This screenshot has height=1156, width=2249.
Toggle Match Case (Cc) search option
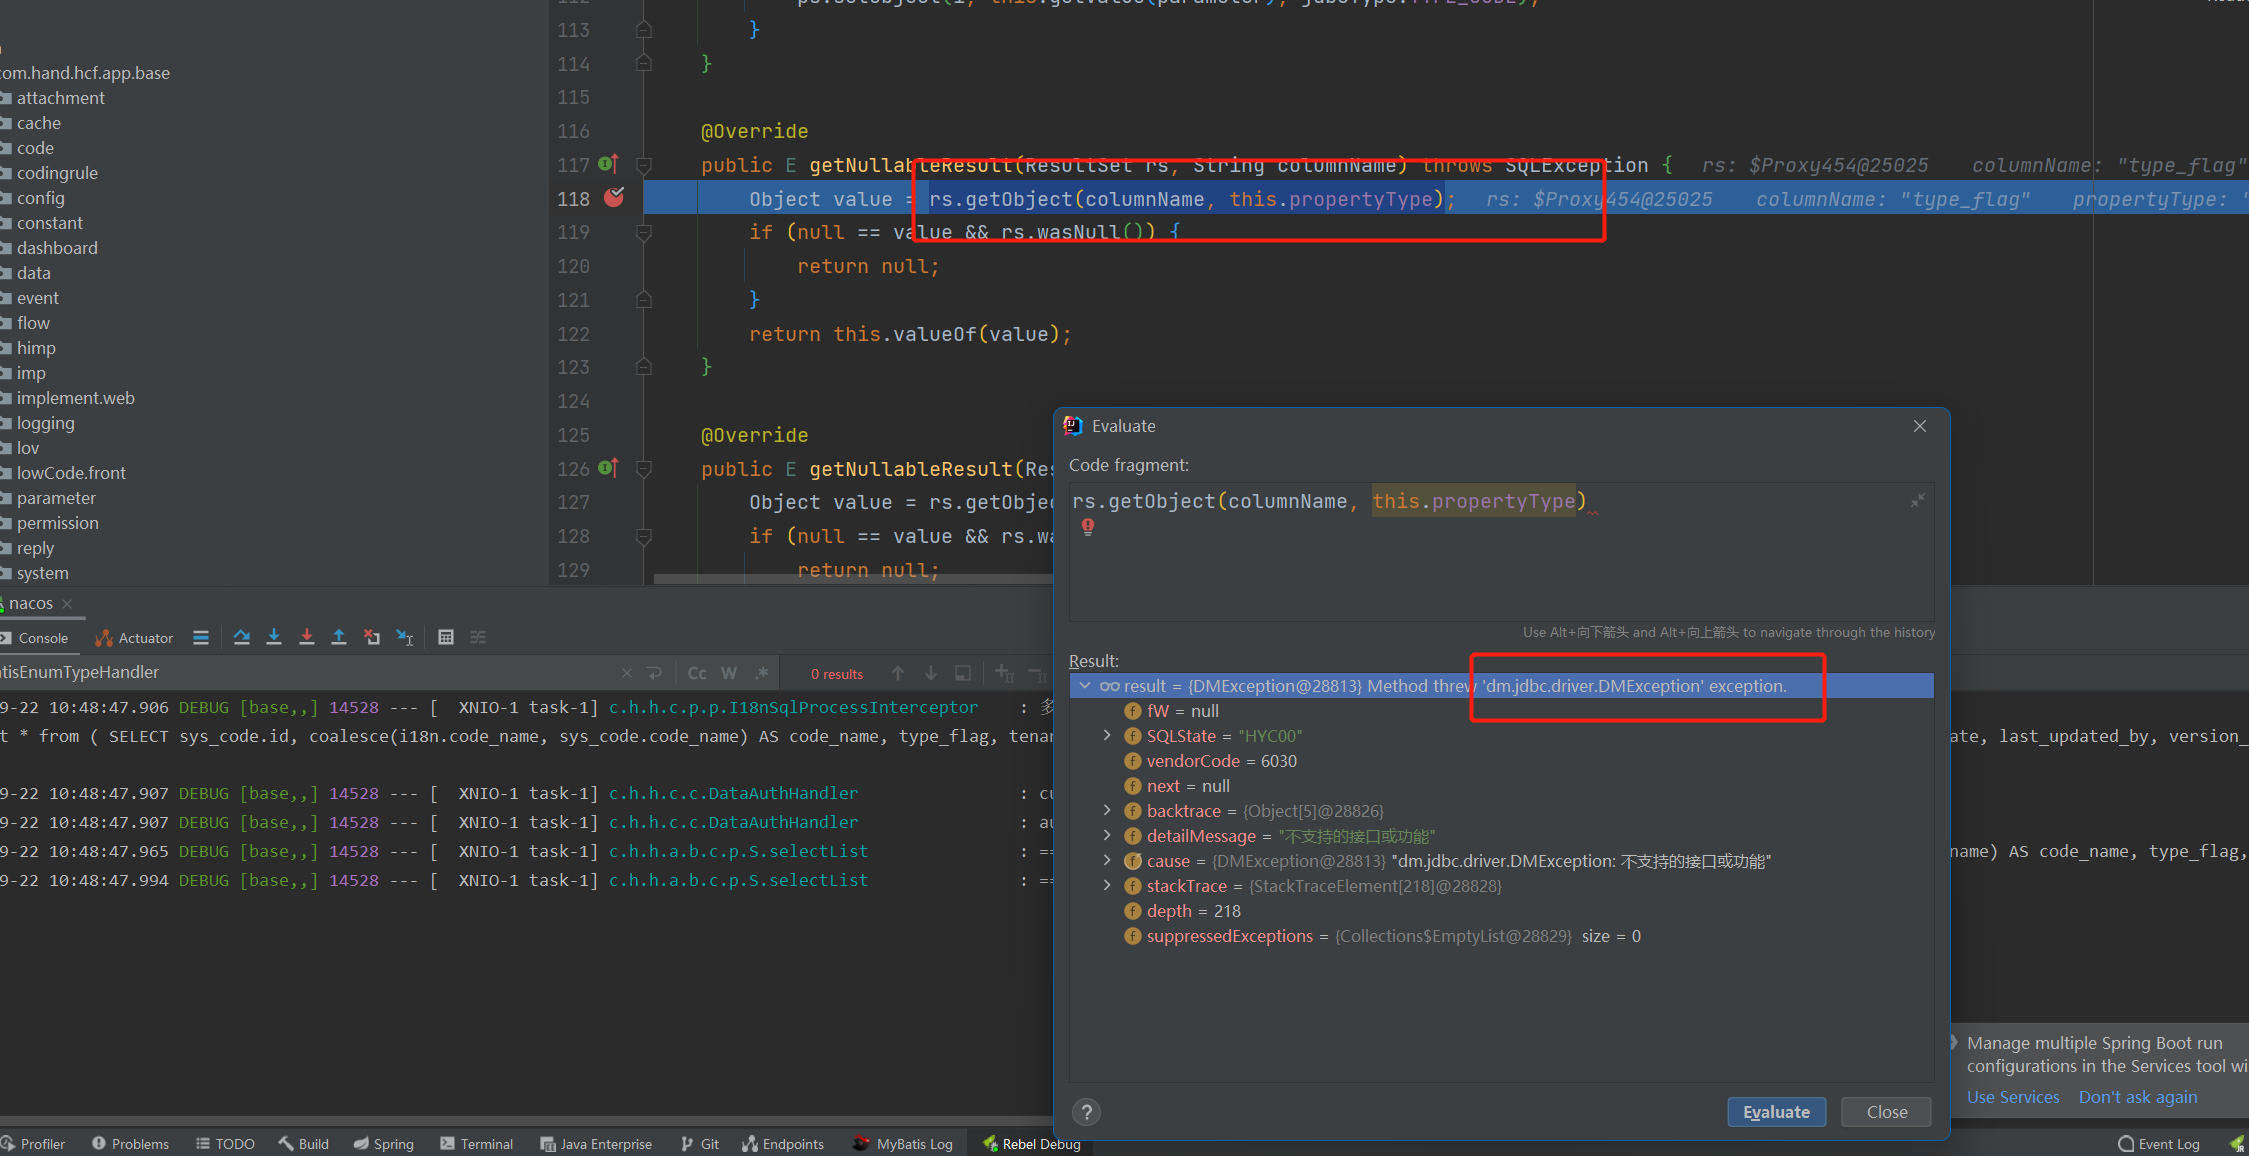[697, 673]
